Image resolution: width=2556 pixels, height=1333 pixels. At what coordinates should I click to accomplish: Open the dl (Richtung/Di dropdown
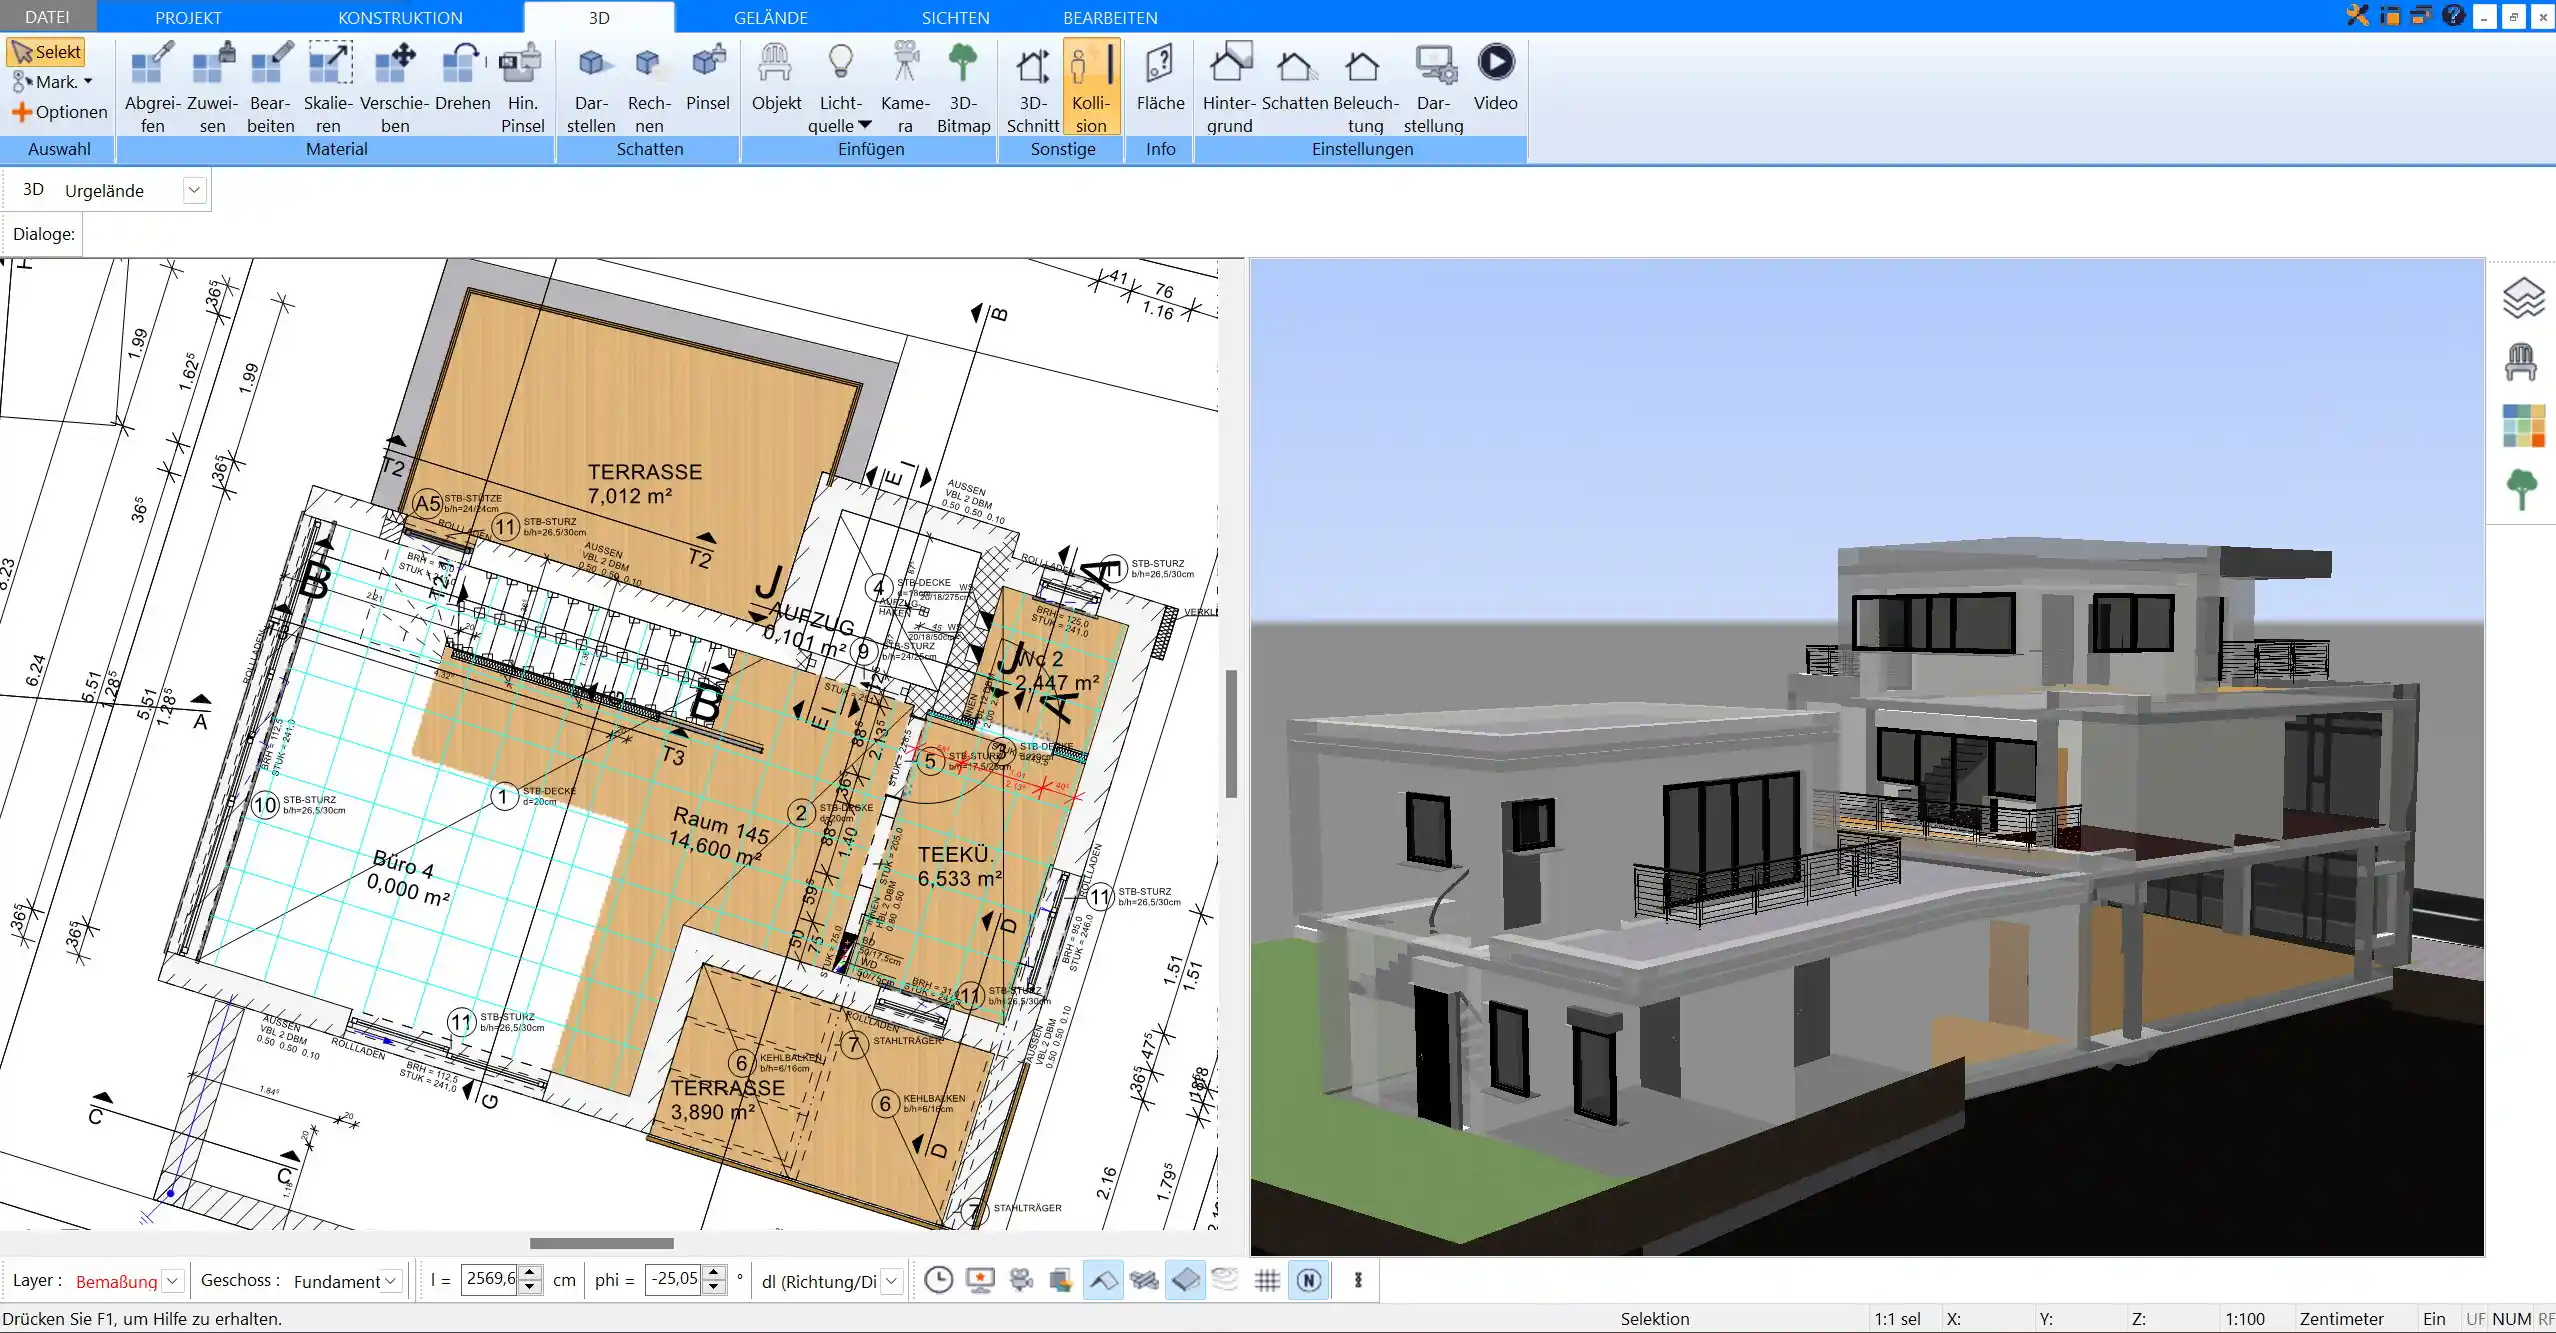click(x=892, y=1281)
